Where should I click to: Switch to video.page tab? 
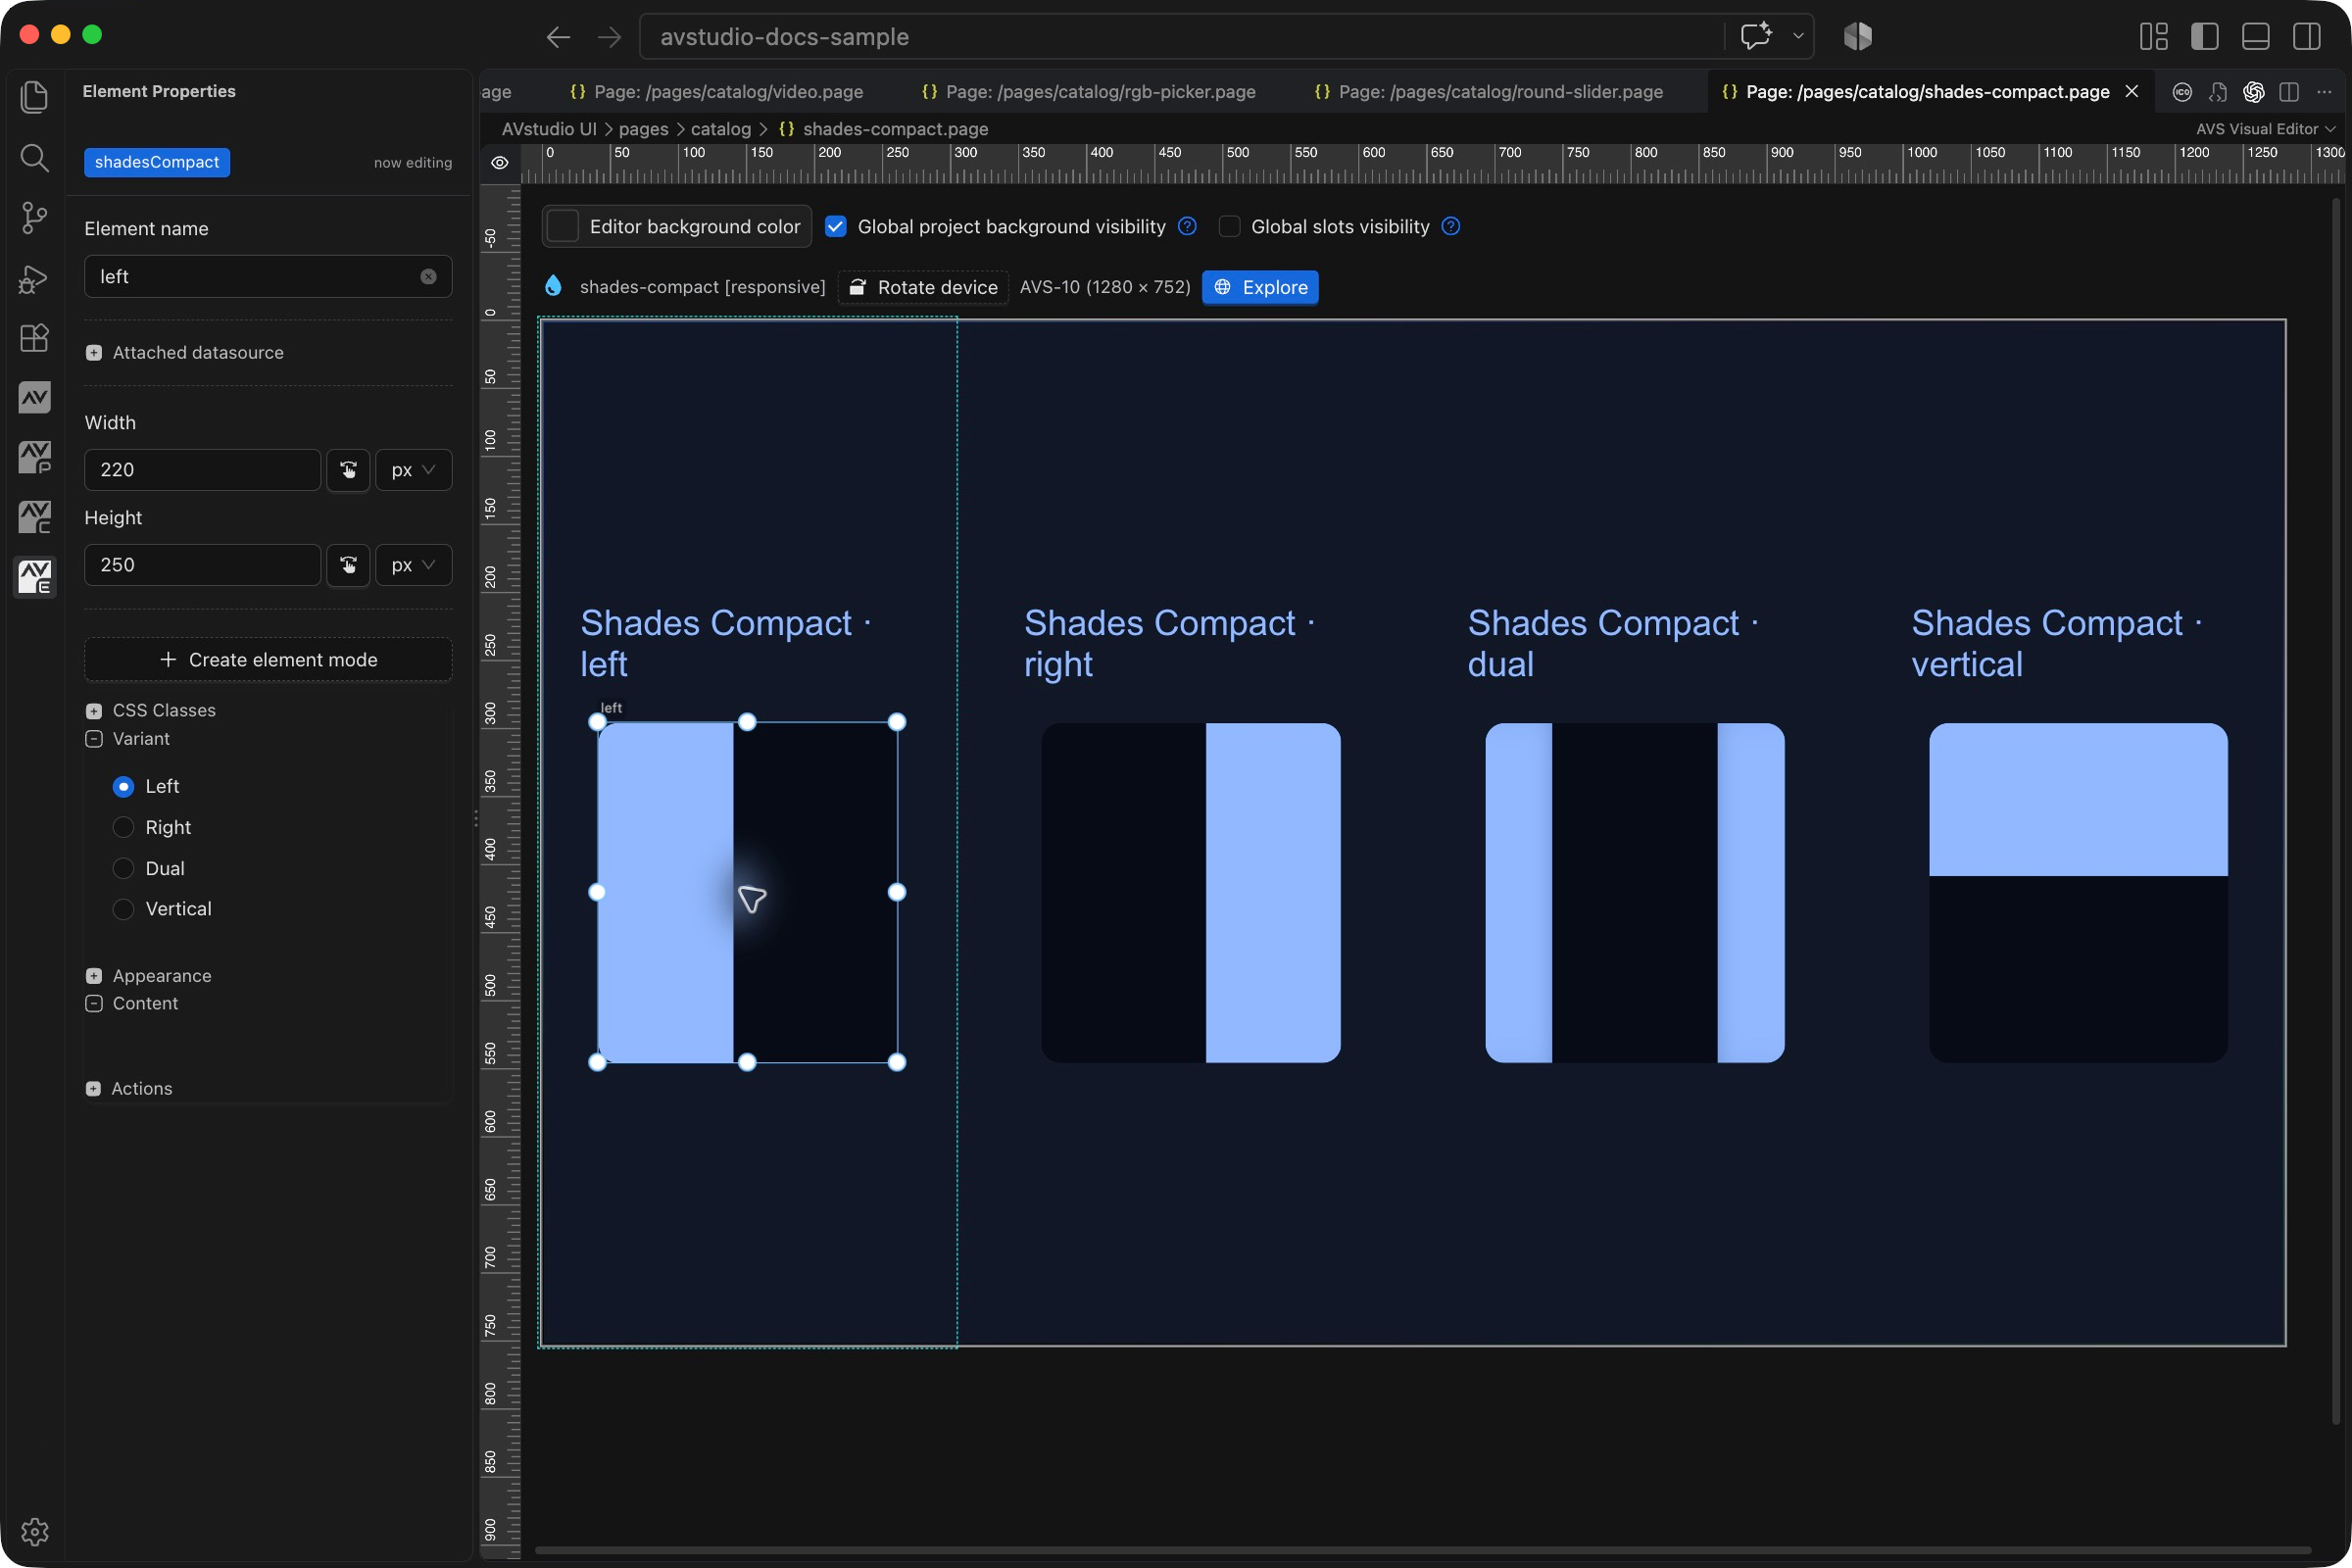click(716, 92)
